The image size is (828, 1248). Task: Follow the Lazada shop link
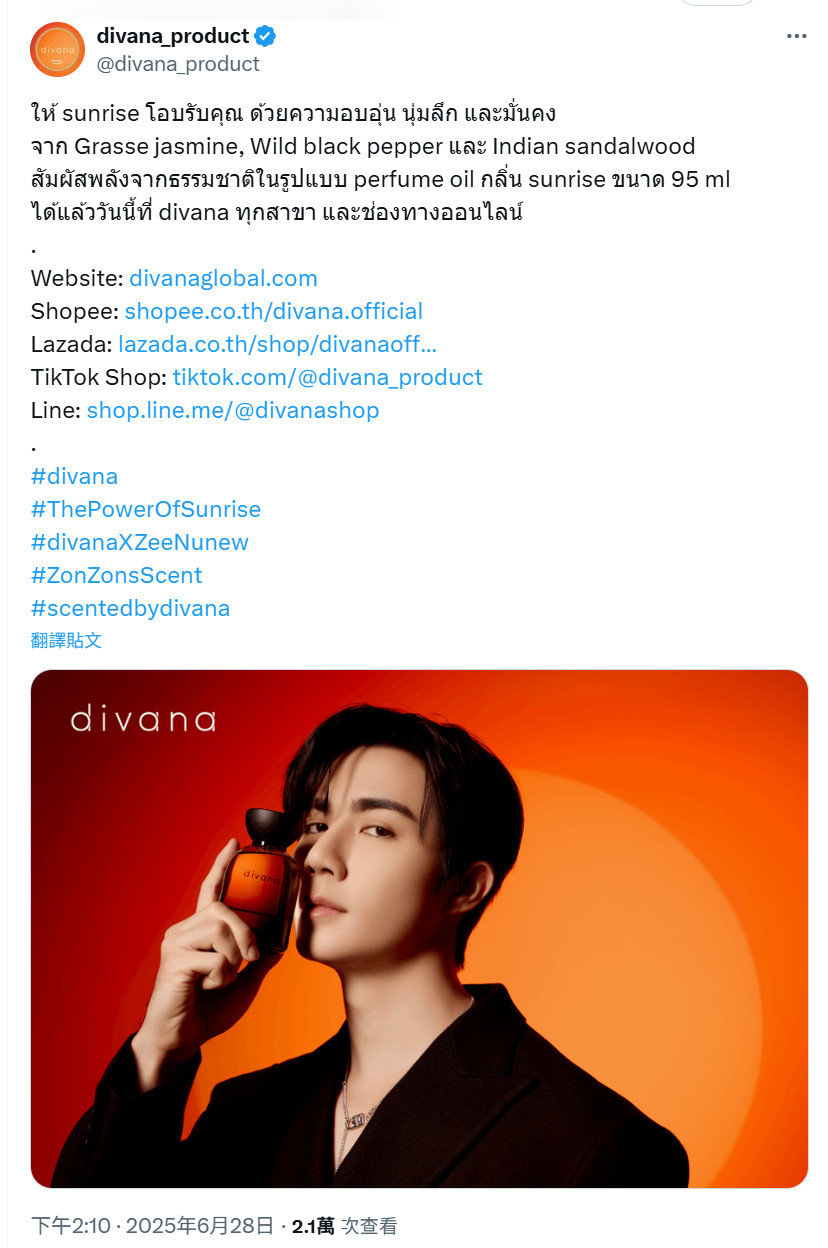coord(277,344)
